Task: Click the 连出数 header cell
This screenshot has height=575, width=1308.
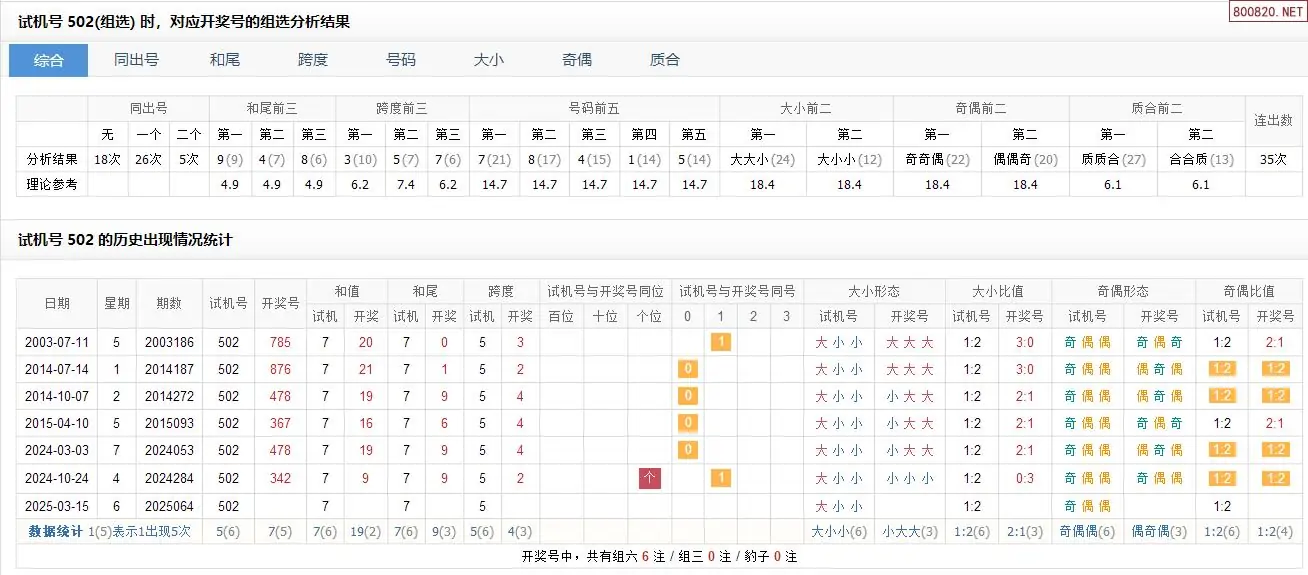Action: 1274,120
